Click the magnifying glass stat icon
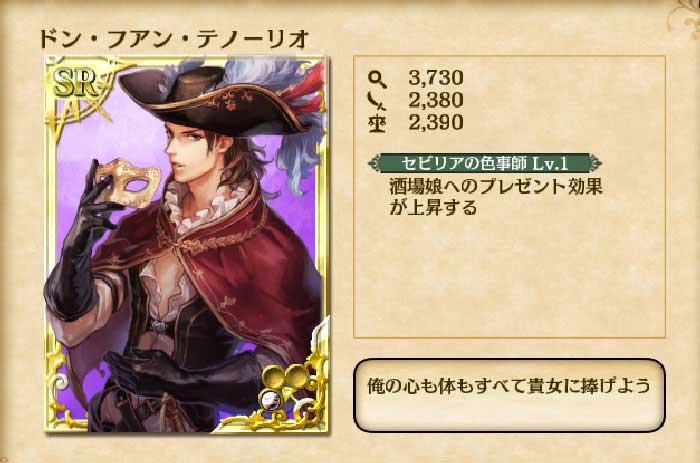 coord(377,80)
